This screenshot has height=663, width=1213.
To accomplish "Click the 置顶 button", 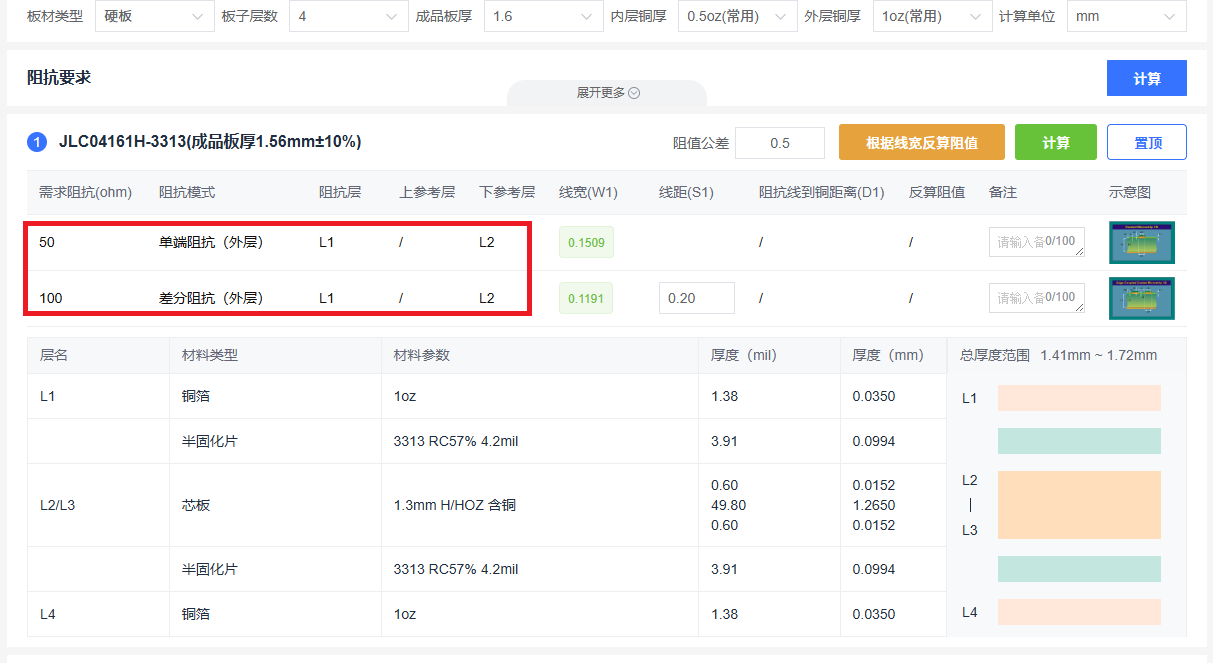I will coord(1146,143).
